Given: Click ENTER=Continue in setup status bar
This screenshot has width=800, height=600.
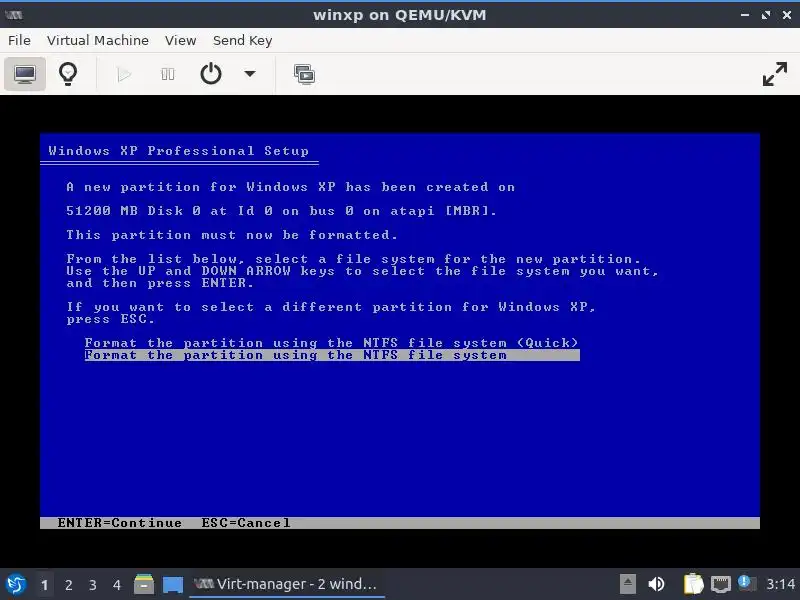Looking at the screenshot, I should 119,523.
